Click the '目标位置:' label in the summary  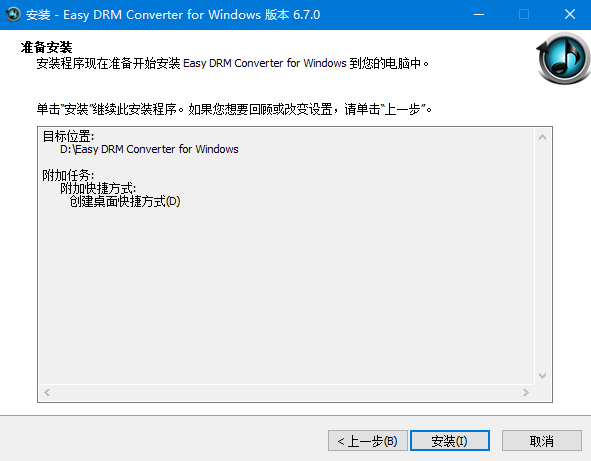68,136
